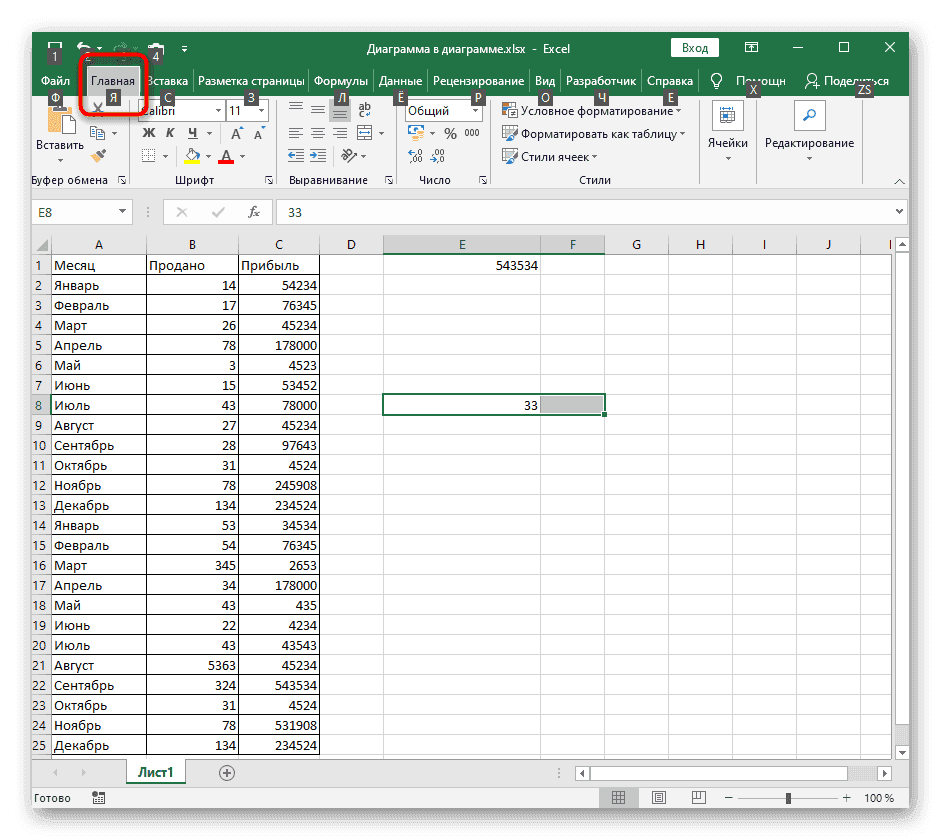Image resolution: width=941 pixels, height=840 pixels.
Task: Add a new sheet with plus icon
Action: click(227, 772)
